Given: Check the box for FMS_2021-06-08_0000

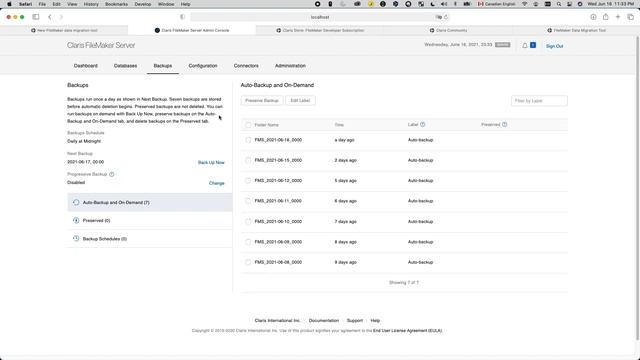Looking at the screenshot, I should click(248, 262).
